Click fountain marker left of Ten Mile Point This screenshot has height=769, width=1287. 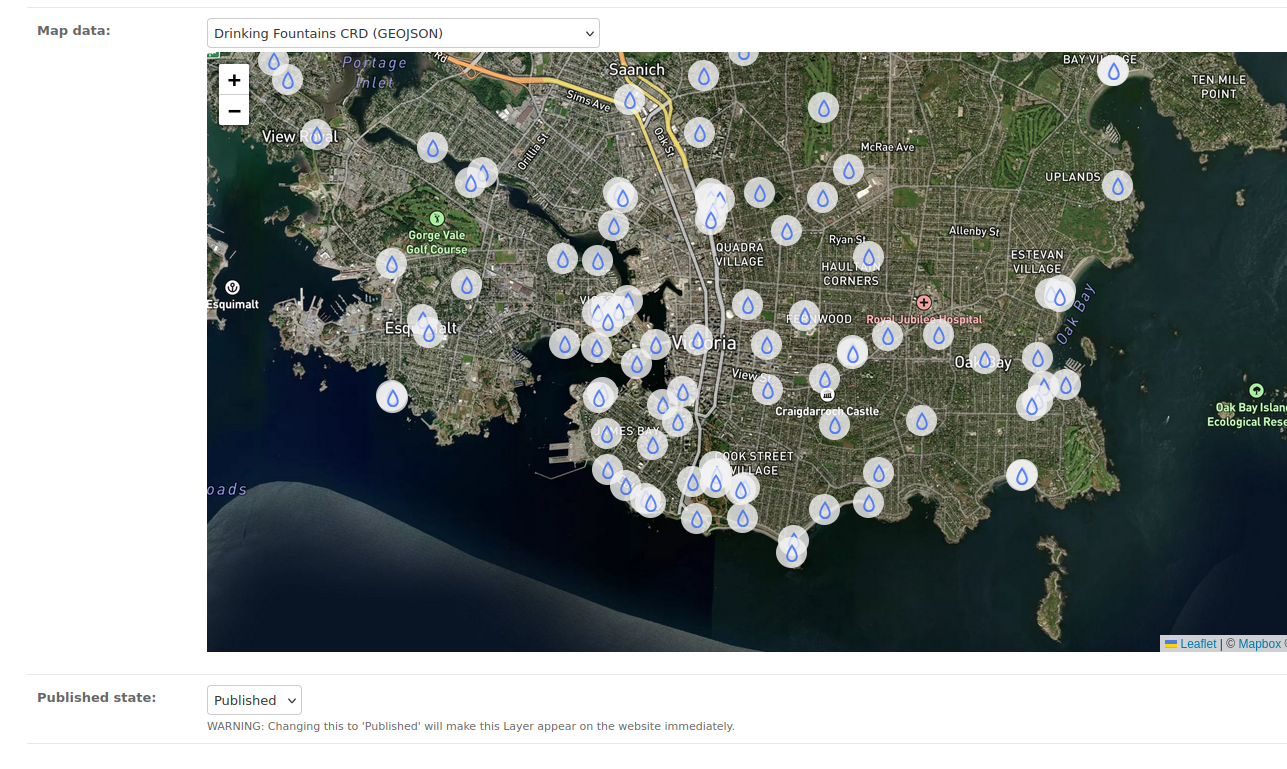[x=1113, y=71]
